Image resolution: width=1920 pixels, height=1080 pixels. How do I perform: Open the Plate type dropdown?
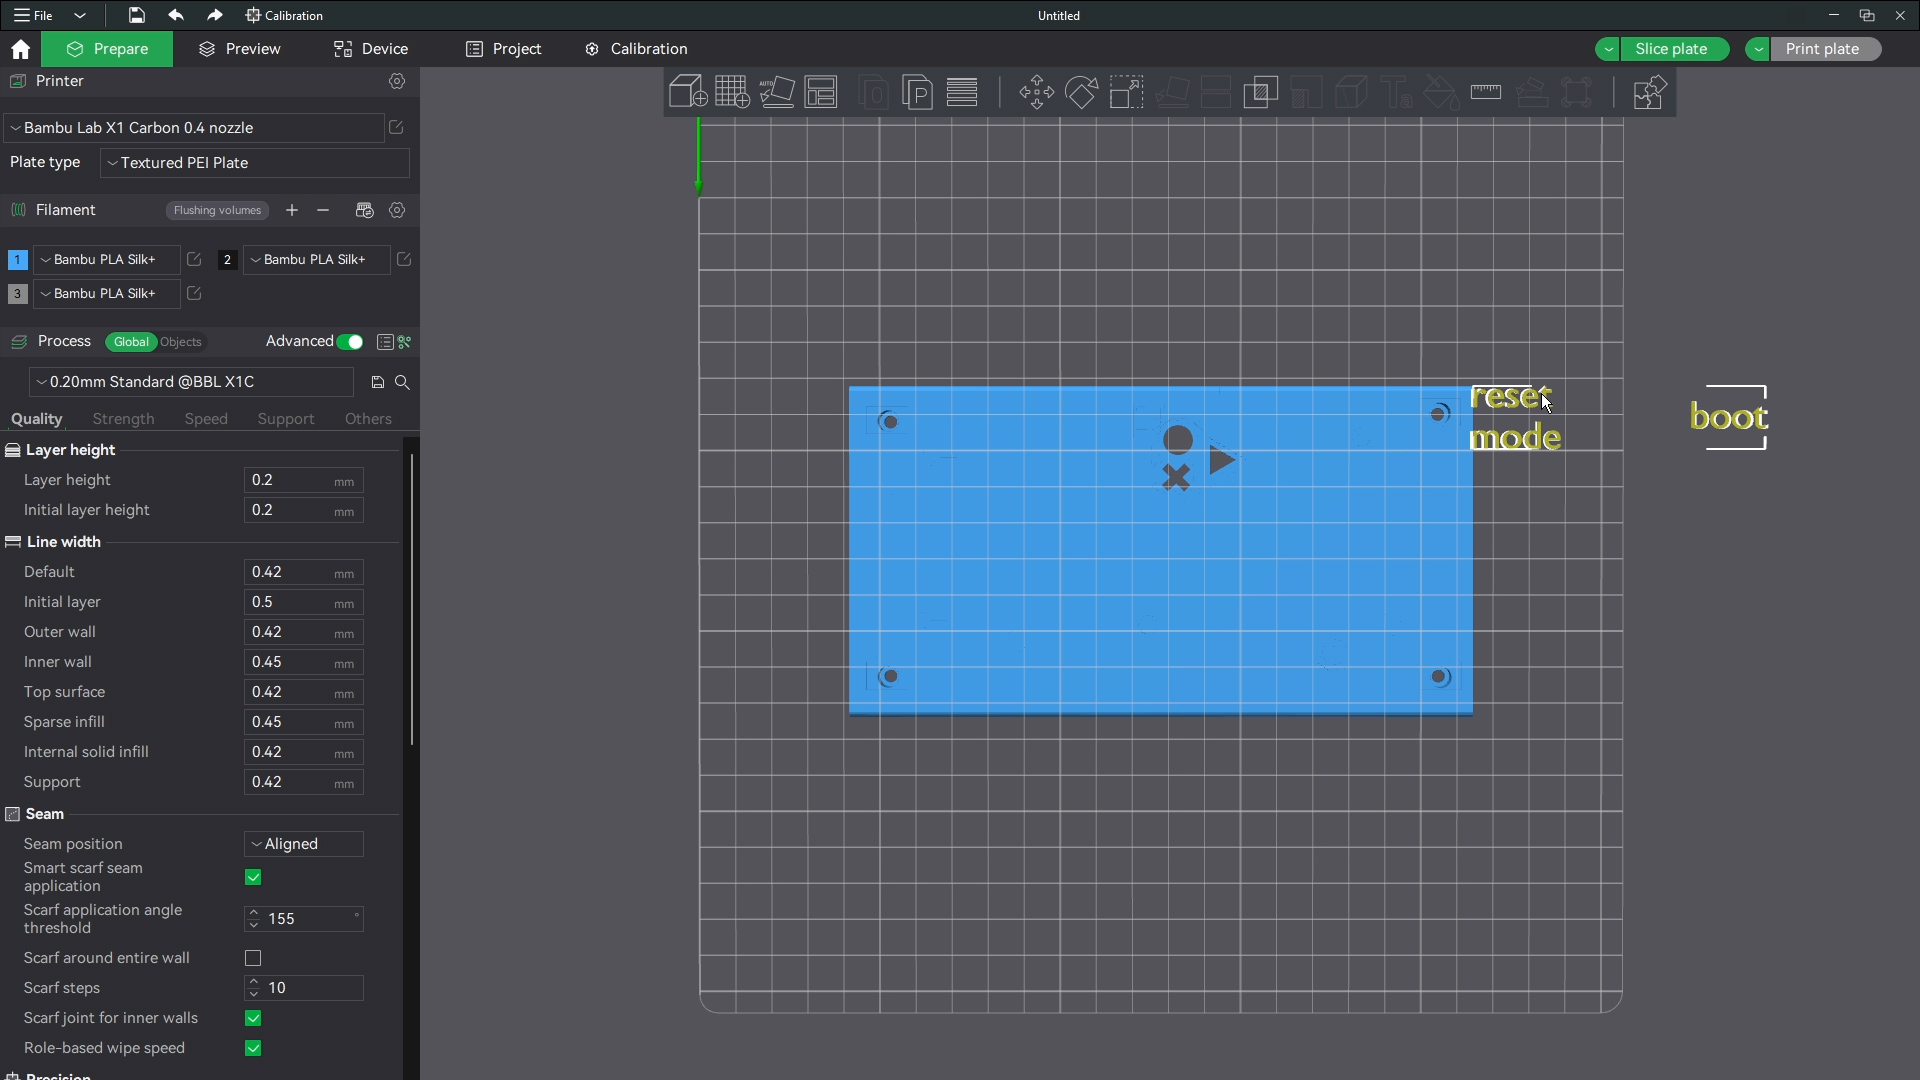tap(255, 163)
